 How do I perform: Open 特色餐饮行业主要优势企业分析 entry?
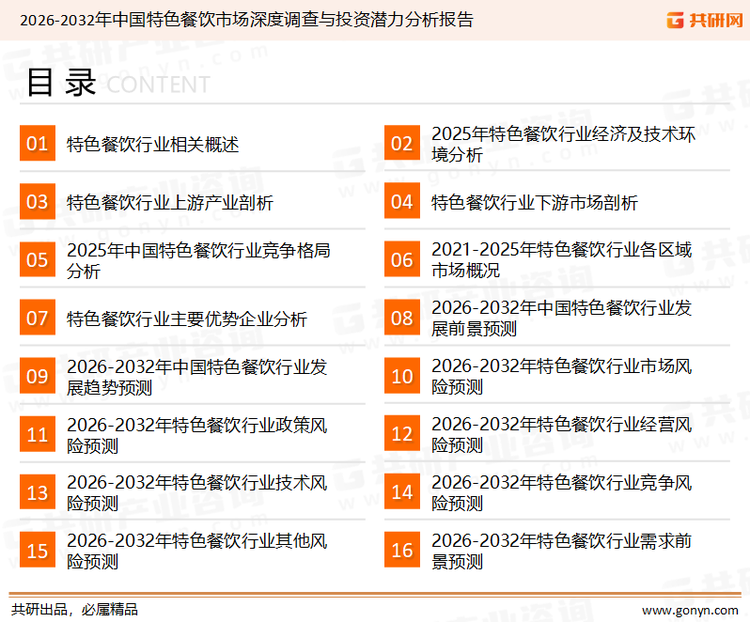click(187, 319)
